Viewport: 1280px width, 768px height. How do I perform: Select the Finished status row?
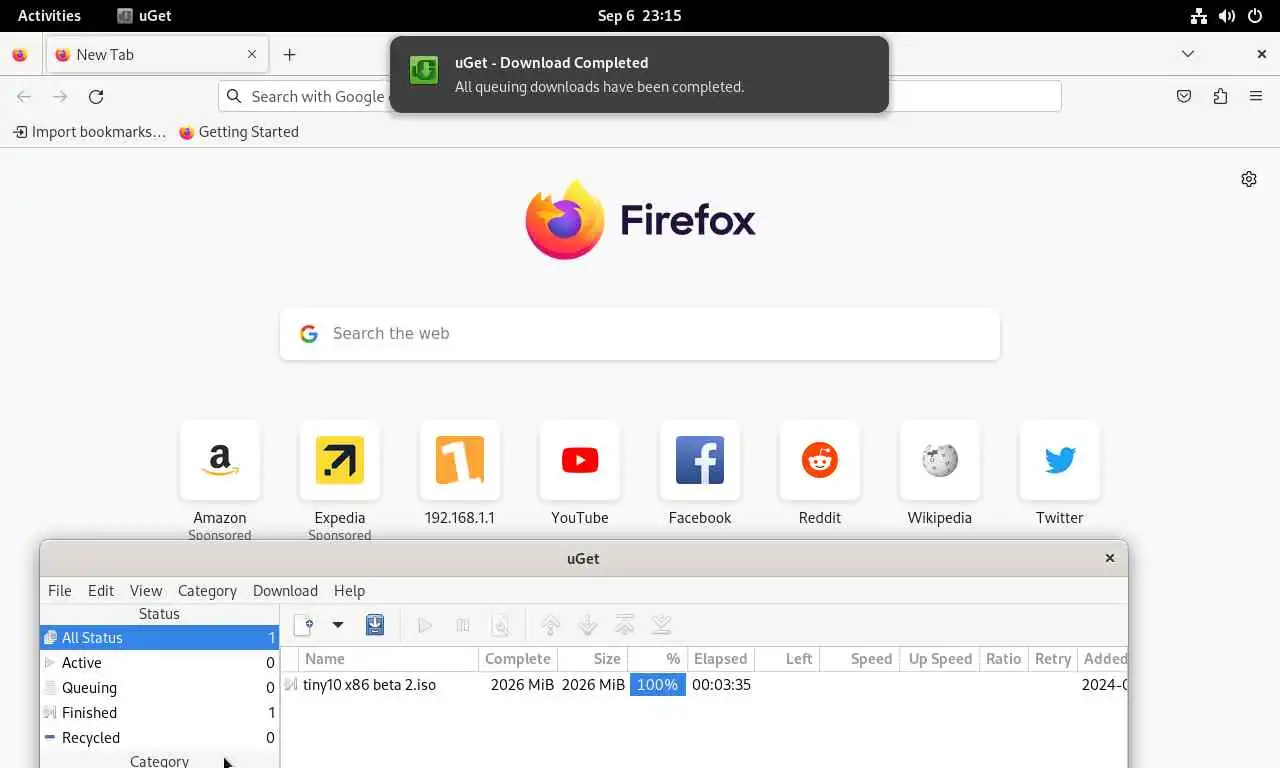pos(159,713)
